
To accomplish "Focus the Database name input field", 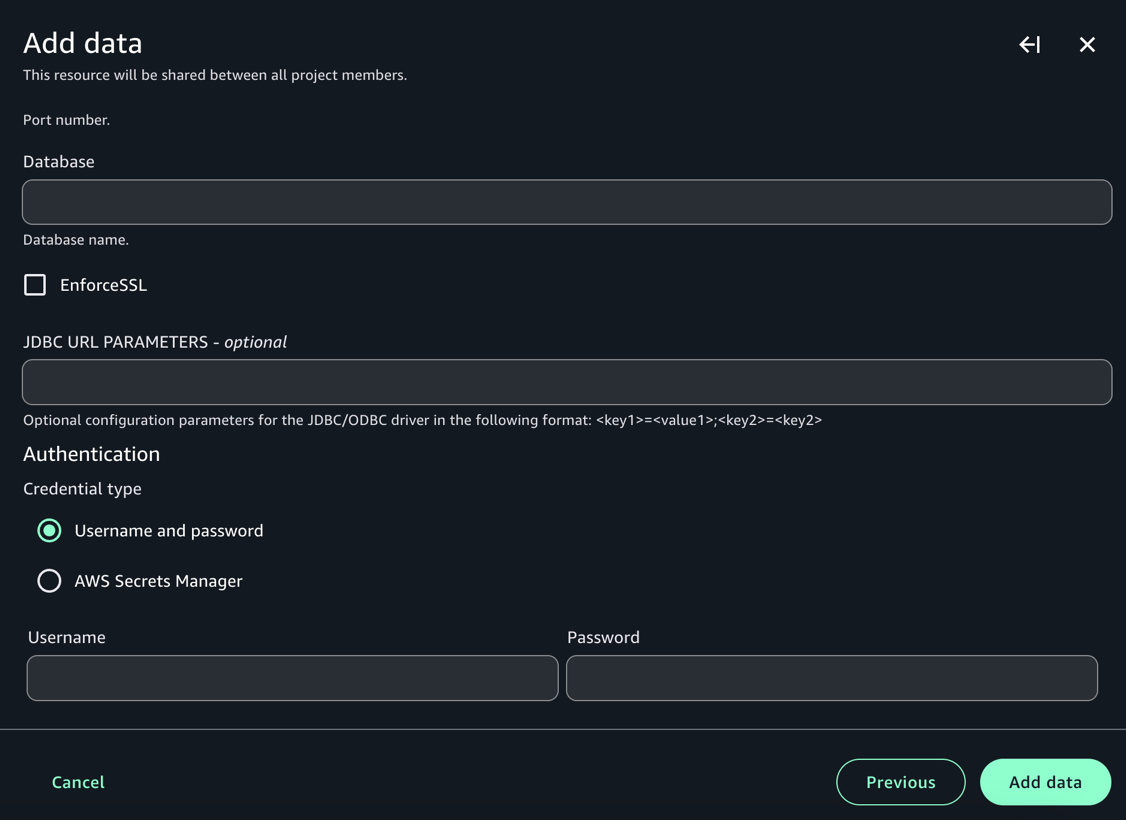I will (x=566, y=202).
